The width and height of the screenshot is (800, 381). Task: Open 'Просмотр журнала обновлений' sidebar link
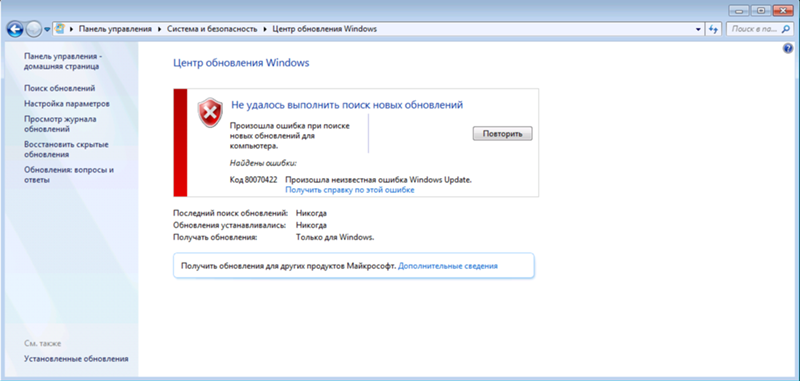pos(60,124)
